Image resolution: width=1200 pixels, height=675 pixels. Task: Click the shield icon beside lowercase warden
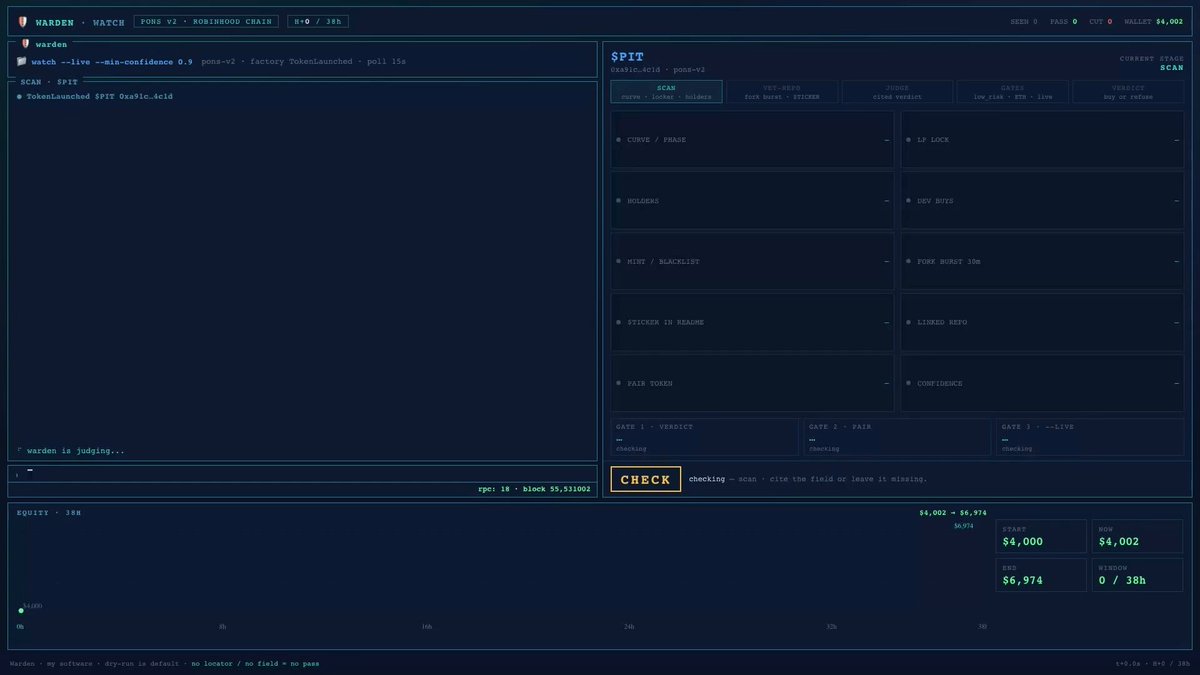point(26,44)
